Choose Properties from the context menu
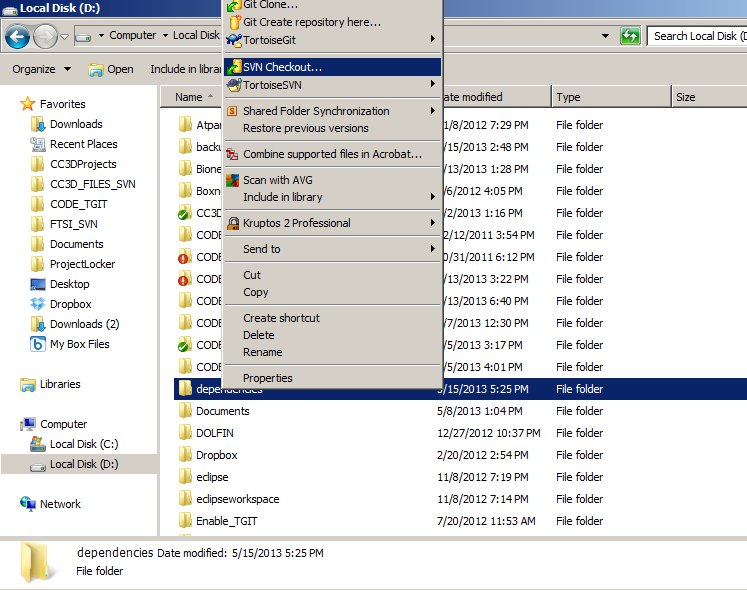This screenshot has height=590, width=747. (268, 378)
